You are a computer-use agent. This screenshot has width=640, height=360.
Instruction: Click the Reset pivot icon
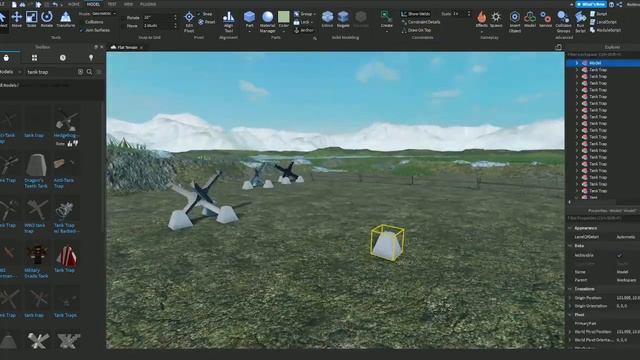pos(201,22)
